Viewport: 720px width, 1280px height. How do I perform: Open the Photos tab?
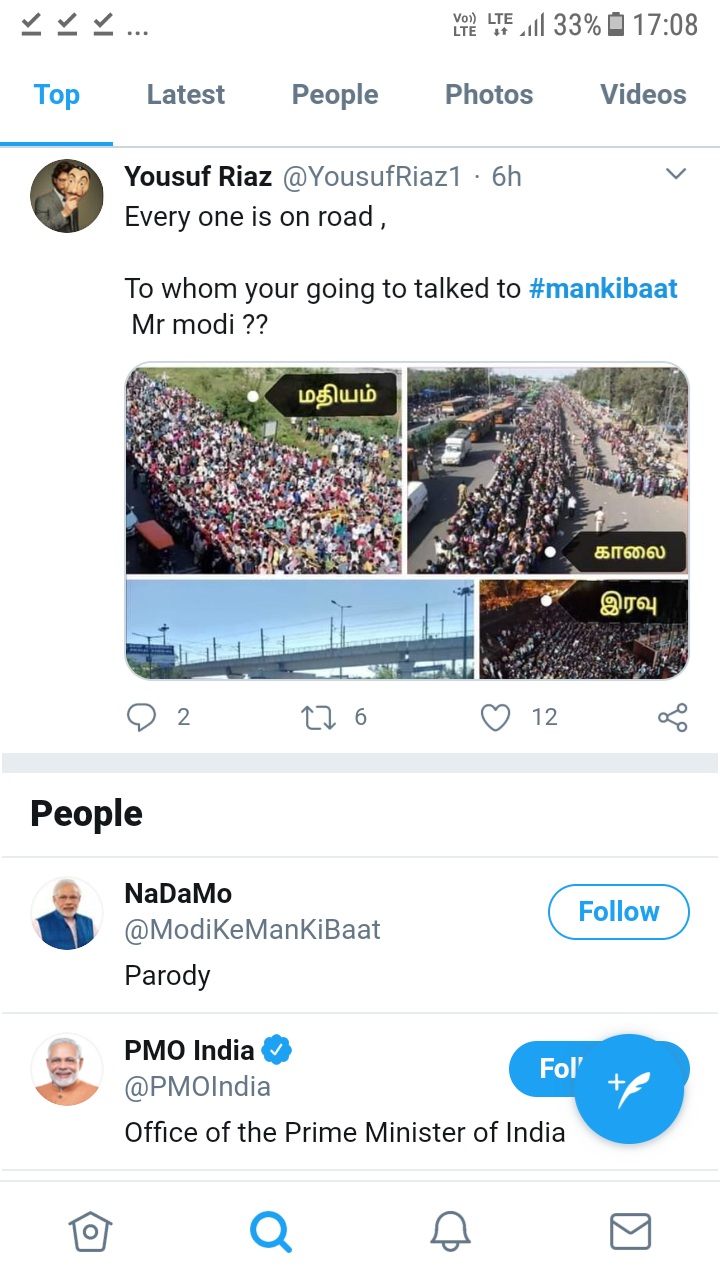pos(489,95)
